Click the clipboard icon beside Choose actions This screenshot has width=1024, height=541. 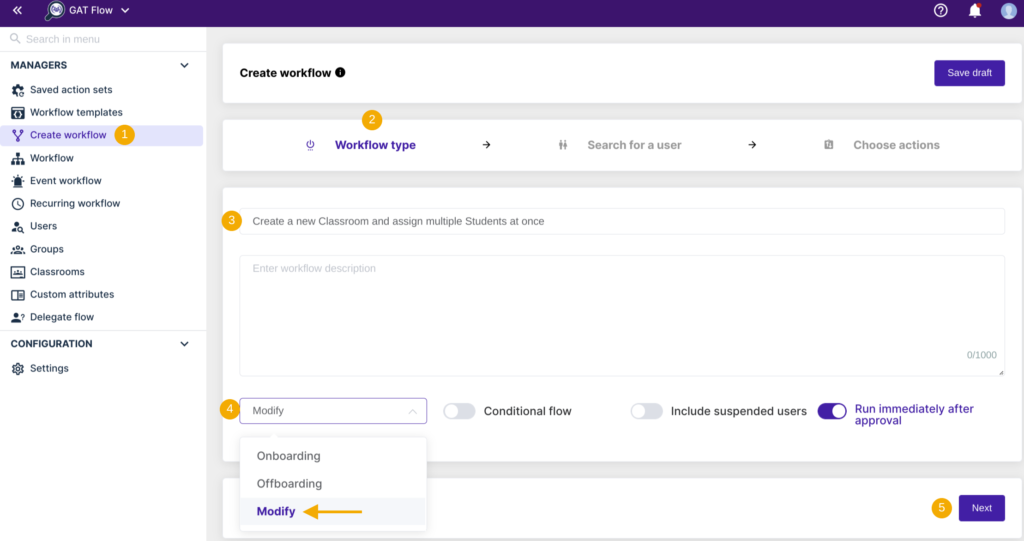pyautogui.click(x=829, y=144)
